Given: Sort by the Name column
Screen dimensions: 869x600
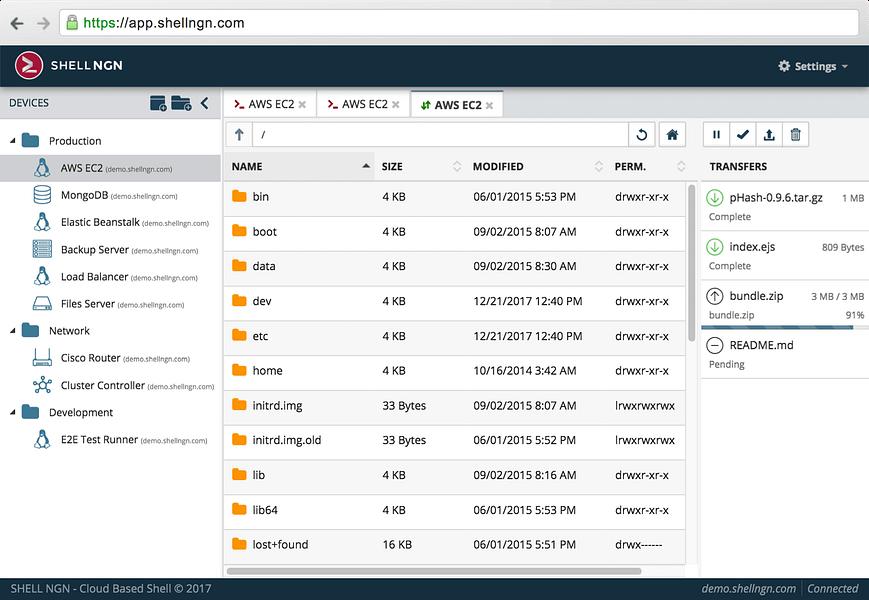Looking at the screenshot, I should [x=299, y=166].
